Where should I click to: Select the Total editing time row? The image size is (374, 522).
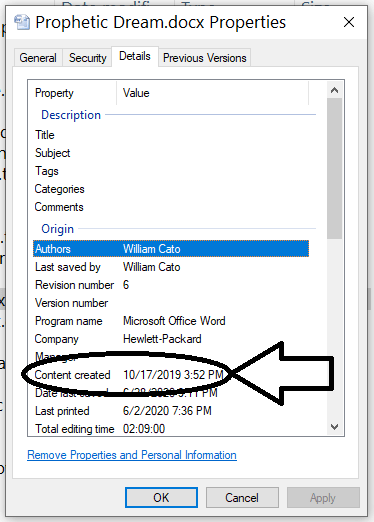[x=171, y=429]
